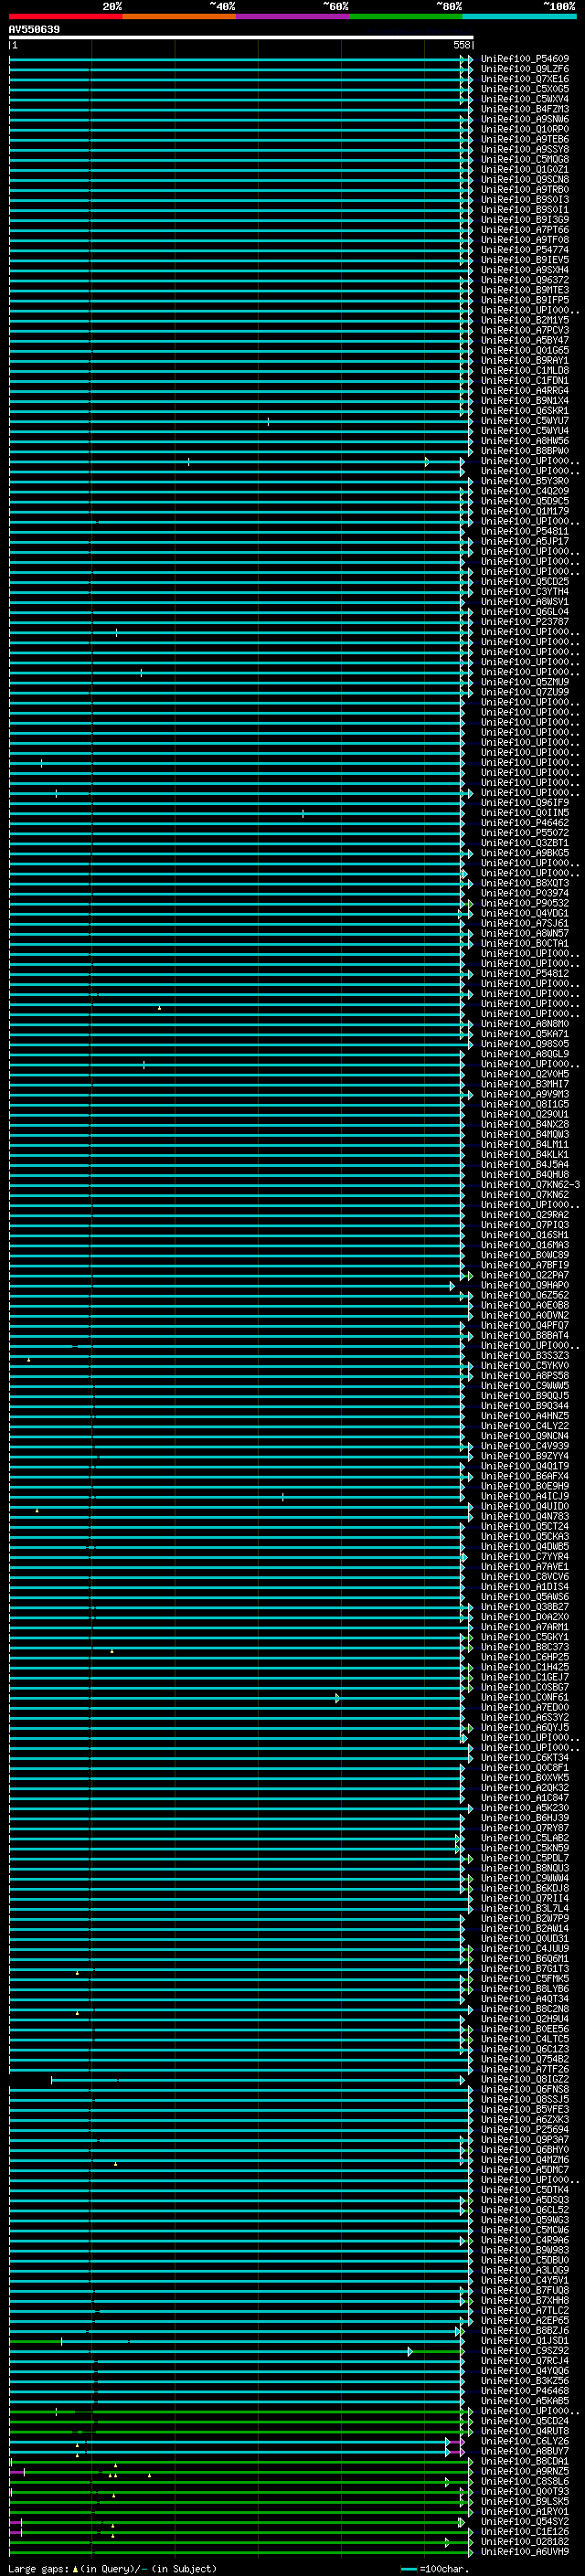Click hit label UniRef100_Q6Z562
The width and height of the screenshot is (585, 2576).
[x=524, y=1295]
